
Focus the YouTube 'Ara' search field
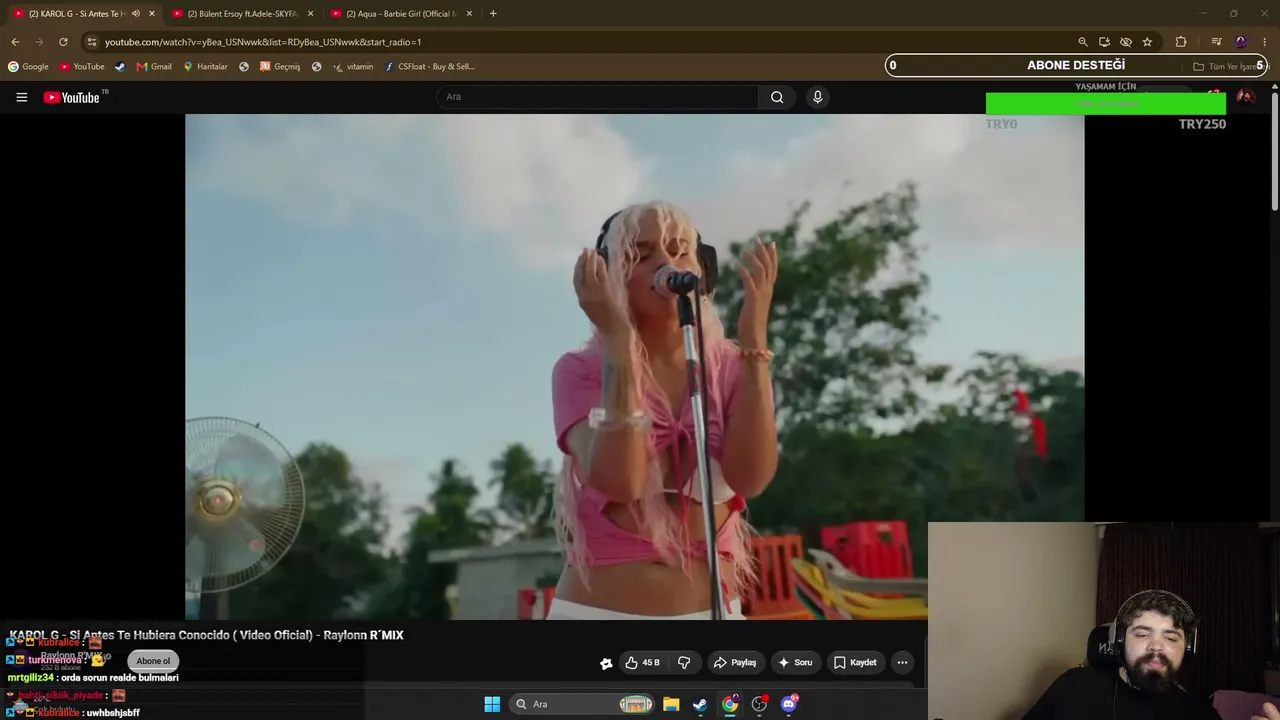[x=597, y=97]
